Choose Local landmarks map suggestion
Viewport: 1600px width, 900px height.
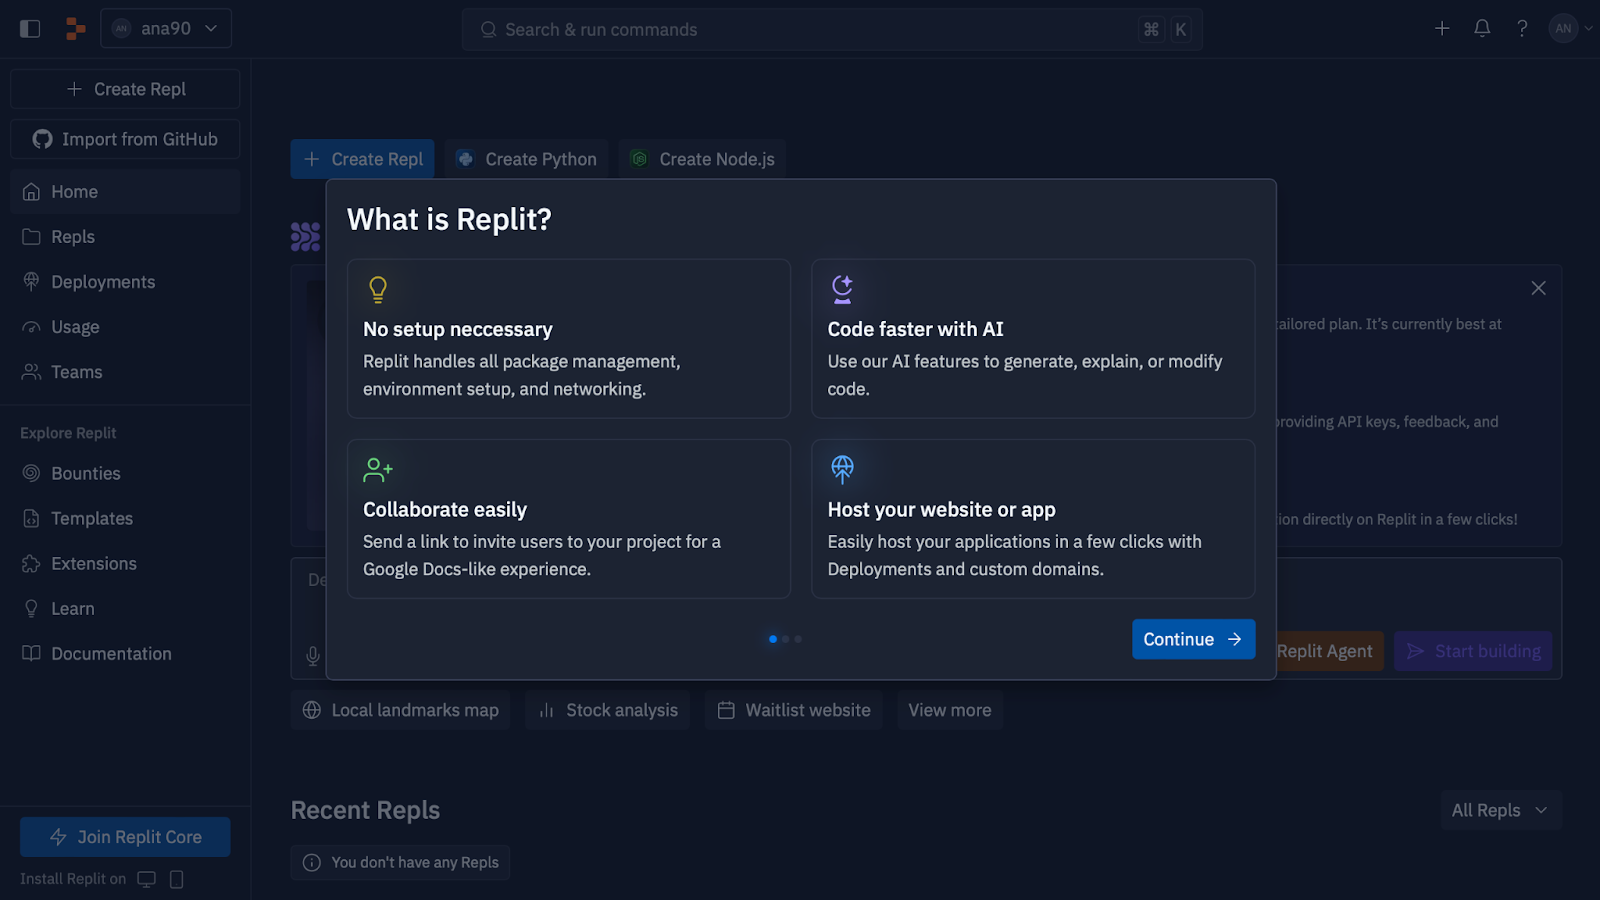pyautogui.click(x=400, y=710)
